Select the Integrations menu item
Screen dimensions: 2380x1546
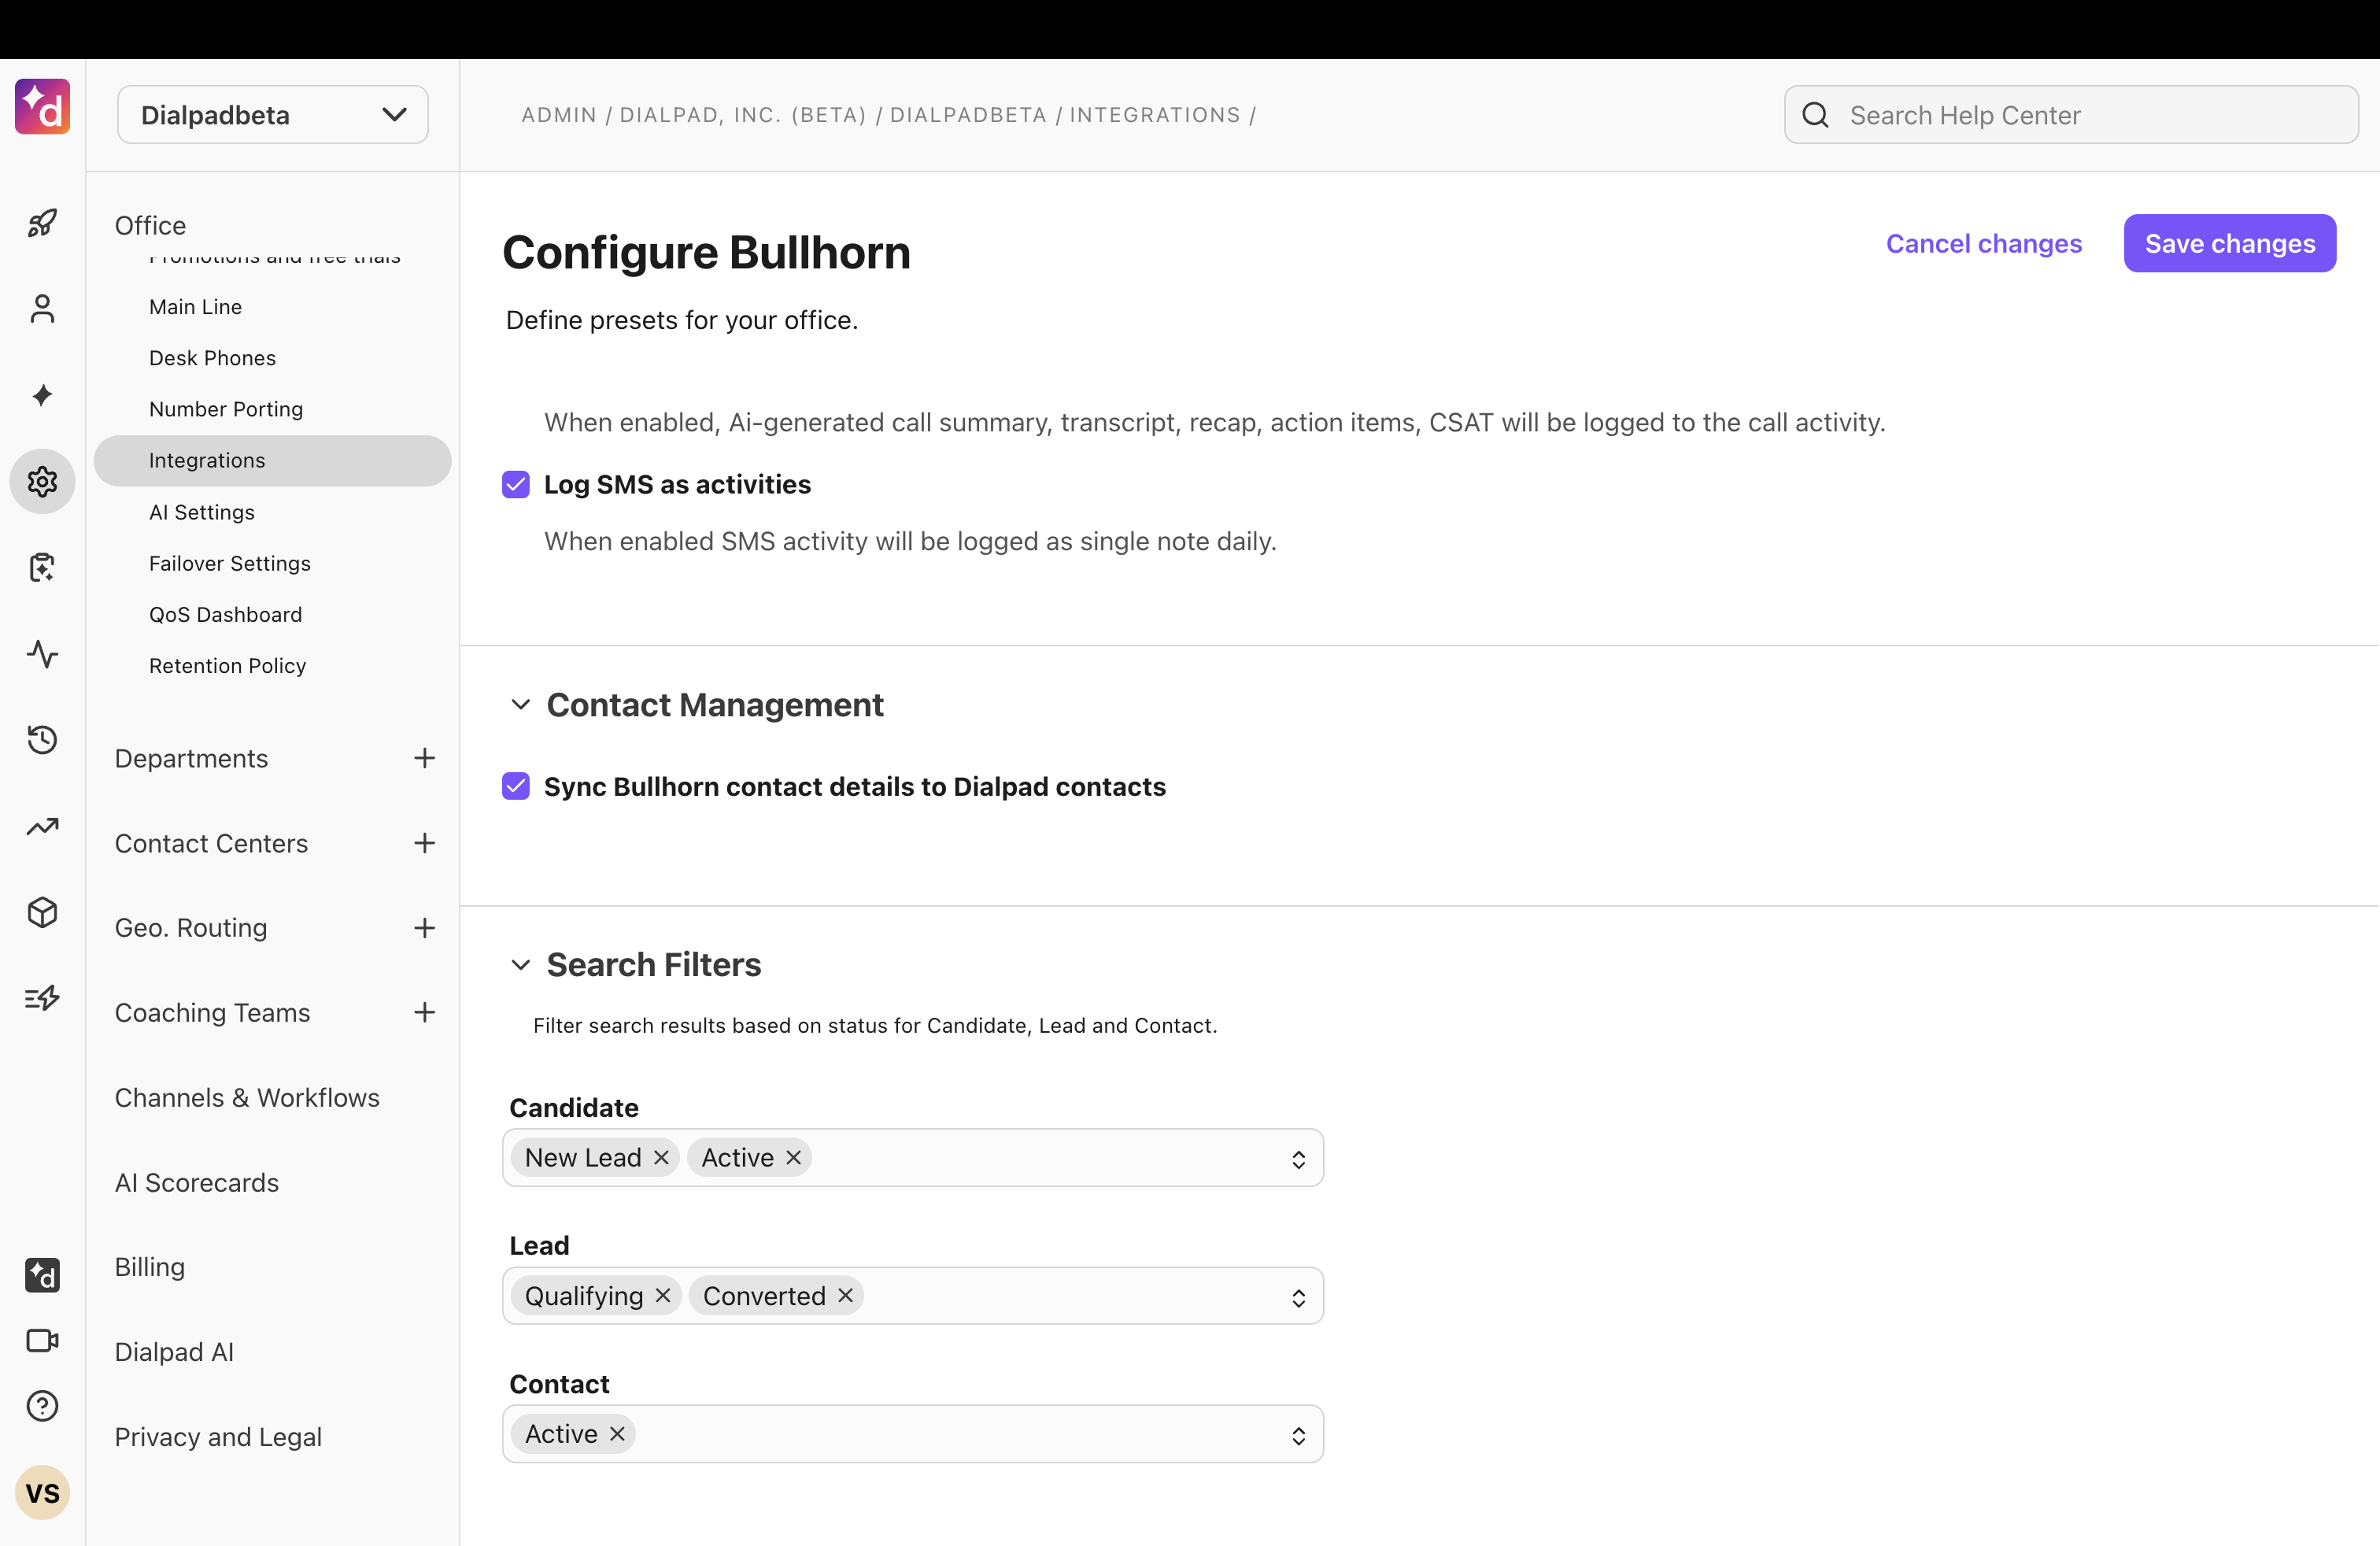pyautogui.click(x=272, y=460)
